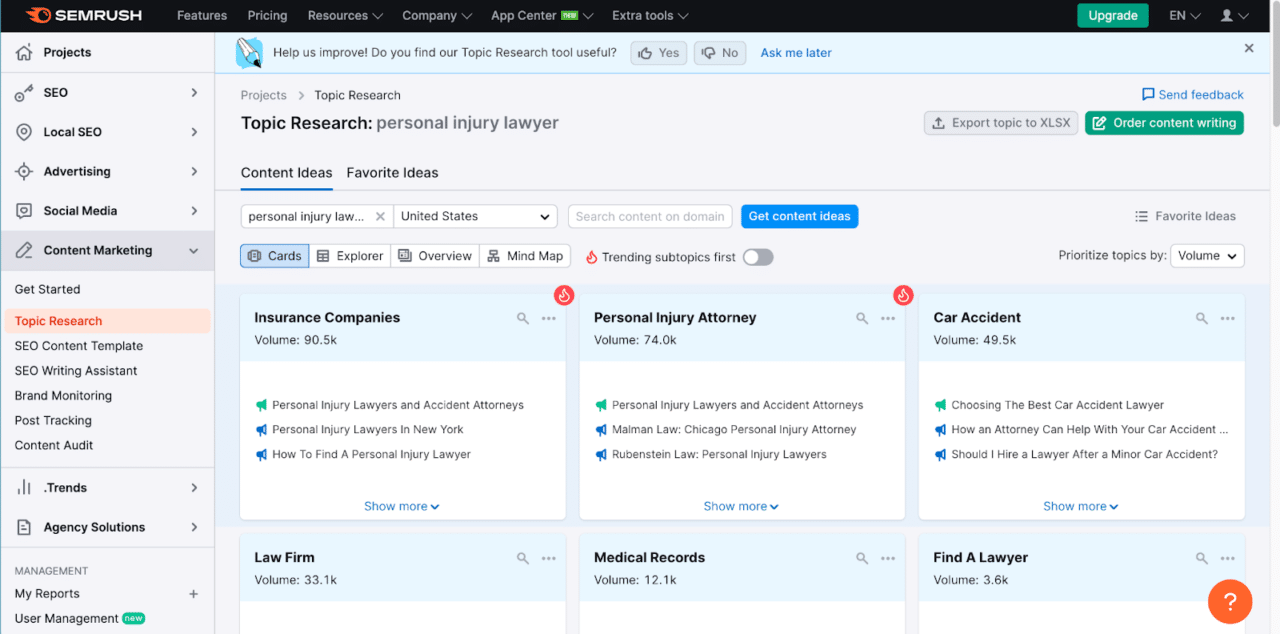Clear the personal injury lawyer topic field

pos(380,216)
